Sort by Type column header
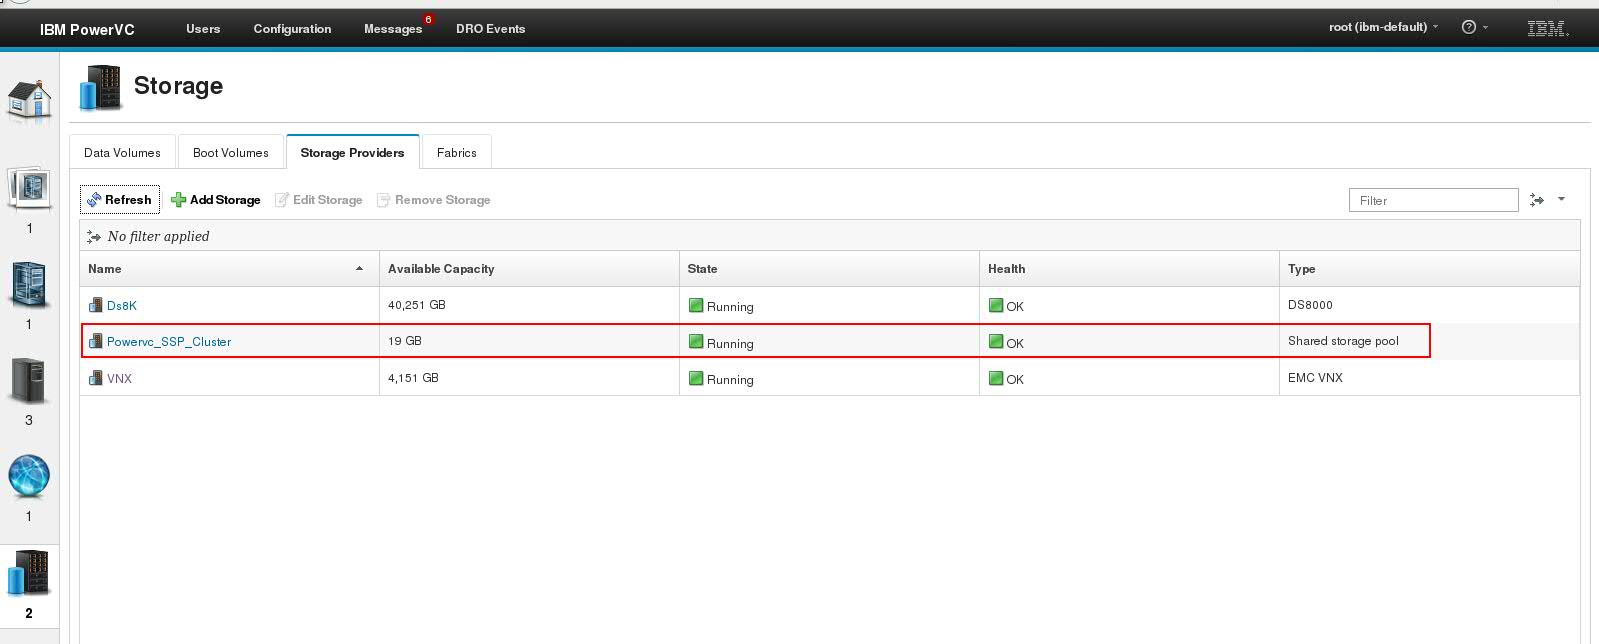 (x=1429, y=269)
